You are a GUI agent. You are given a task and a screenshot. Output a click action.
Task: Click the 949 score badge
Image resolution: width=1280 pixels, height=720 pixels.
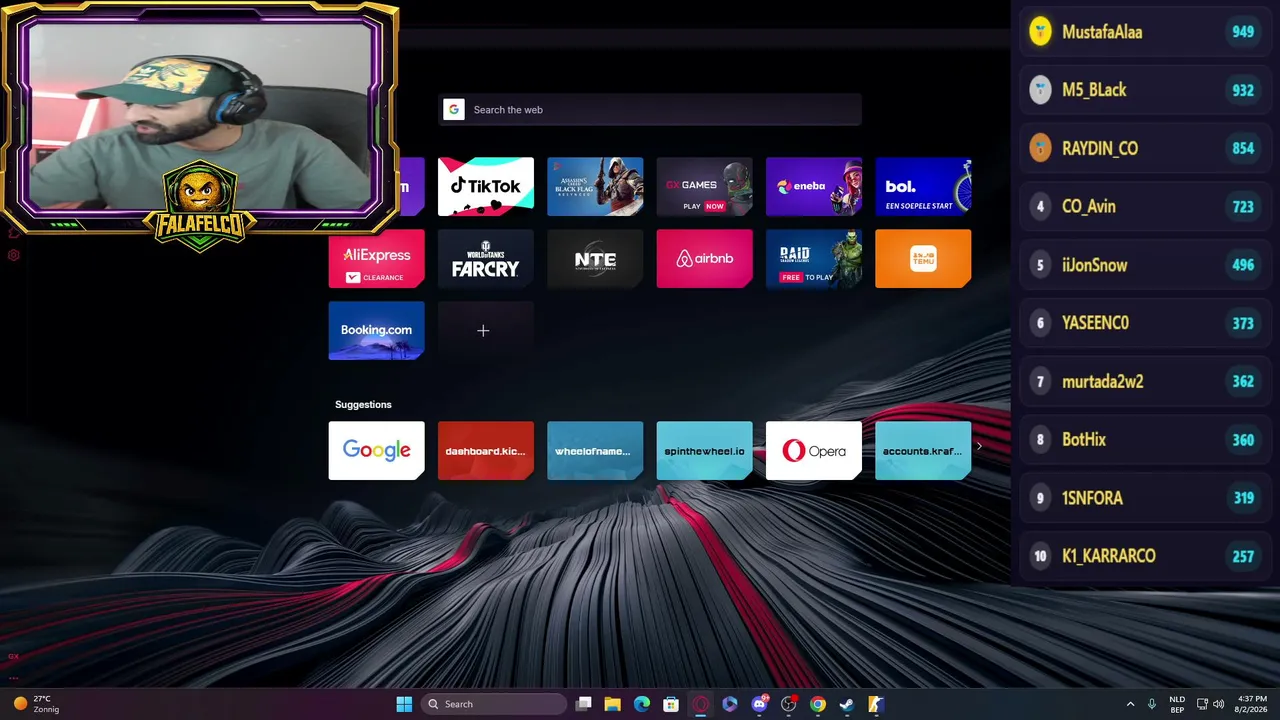coord(1243,32)
